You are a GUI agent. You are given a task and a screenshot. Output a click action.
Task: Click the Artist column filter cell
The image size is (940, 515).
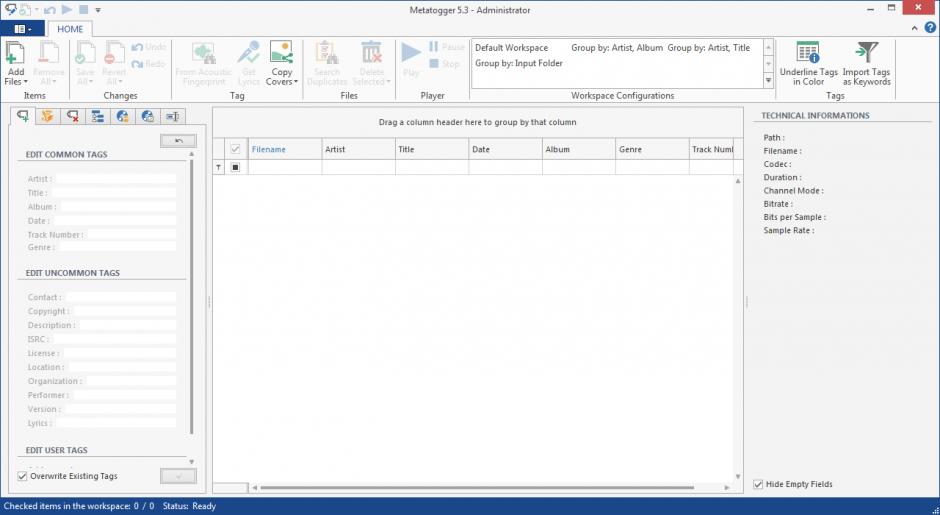[358, 167]
